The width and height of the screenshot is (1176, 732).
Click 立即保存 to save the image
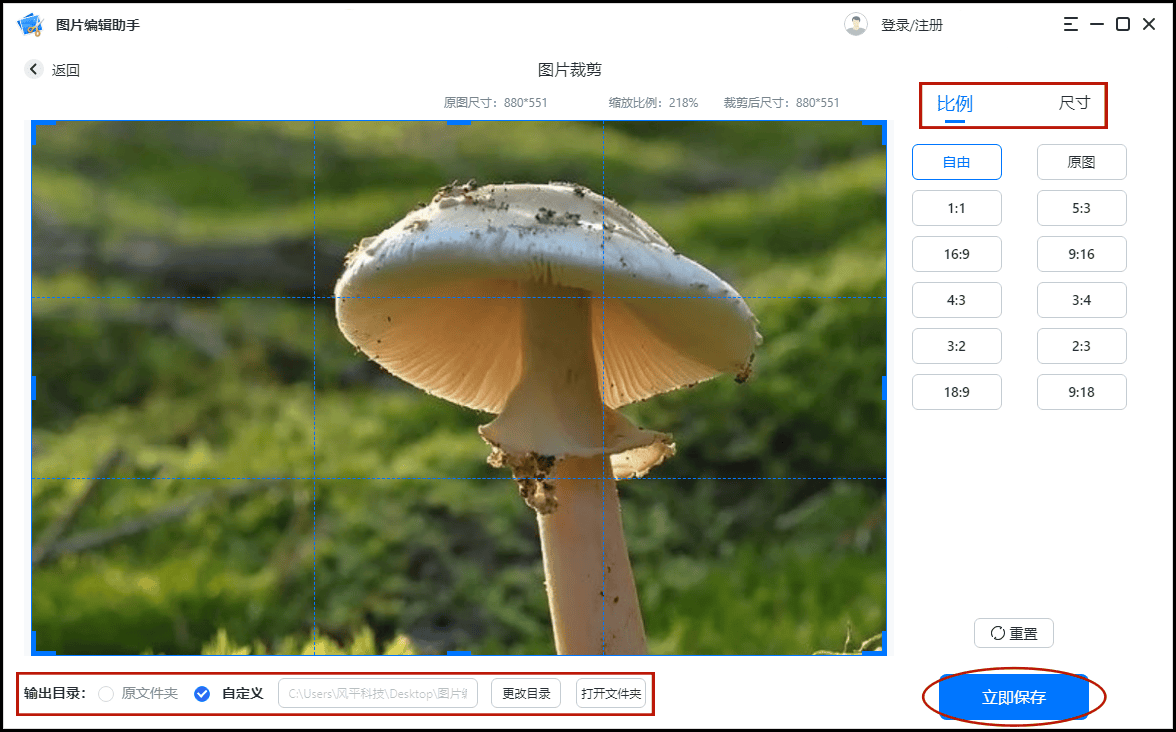[1013, 697]
